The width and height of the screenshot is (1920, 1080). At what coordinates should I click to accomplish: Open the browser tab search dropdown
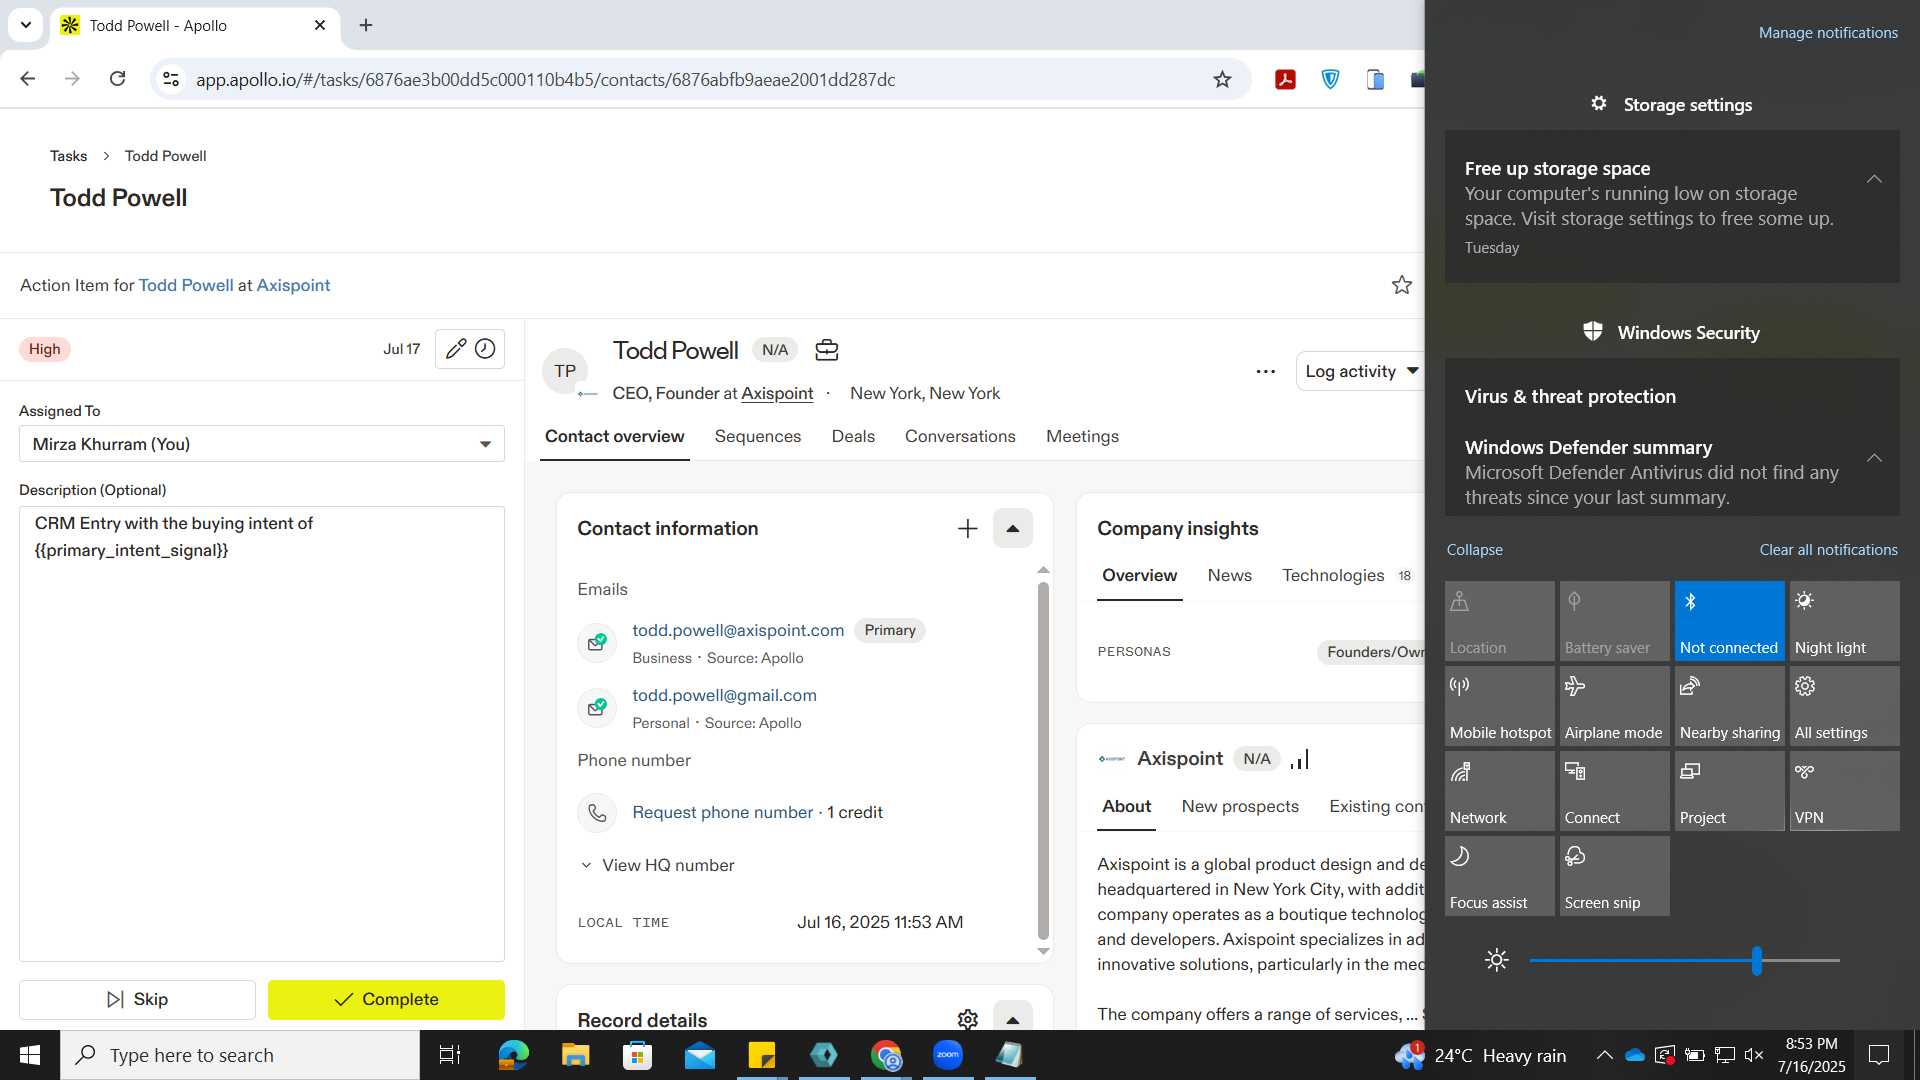tap(26, 25)
